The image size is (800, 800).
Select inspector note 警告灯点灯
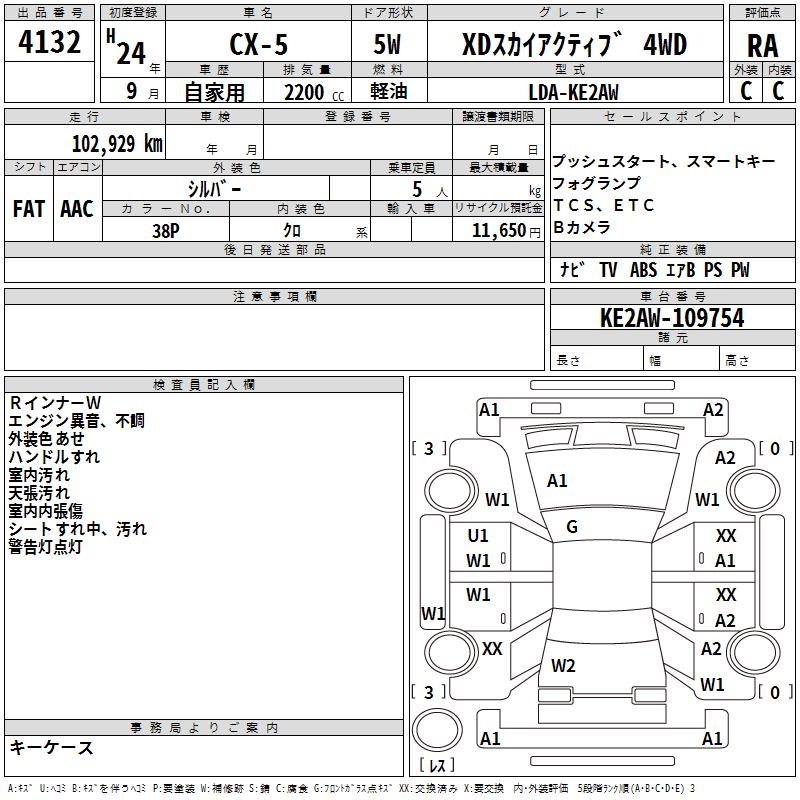point(45,547)
